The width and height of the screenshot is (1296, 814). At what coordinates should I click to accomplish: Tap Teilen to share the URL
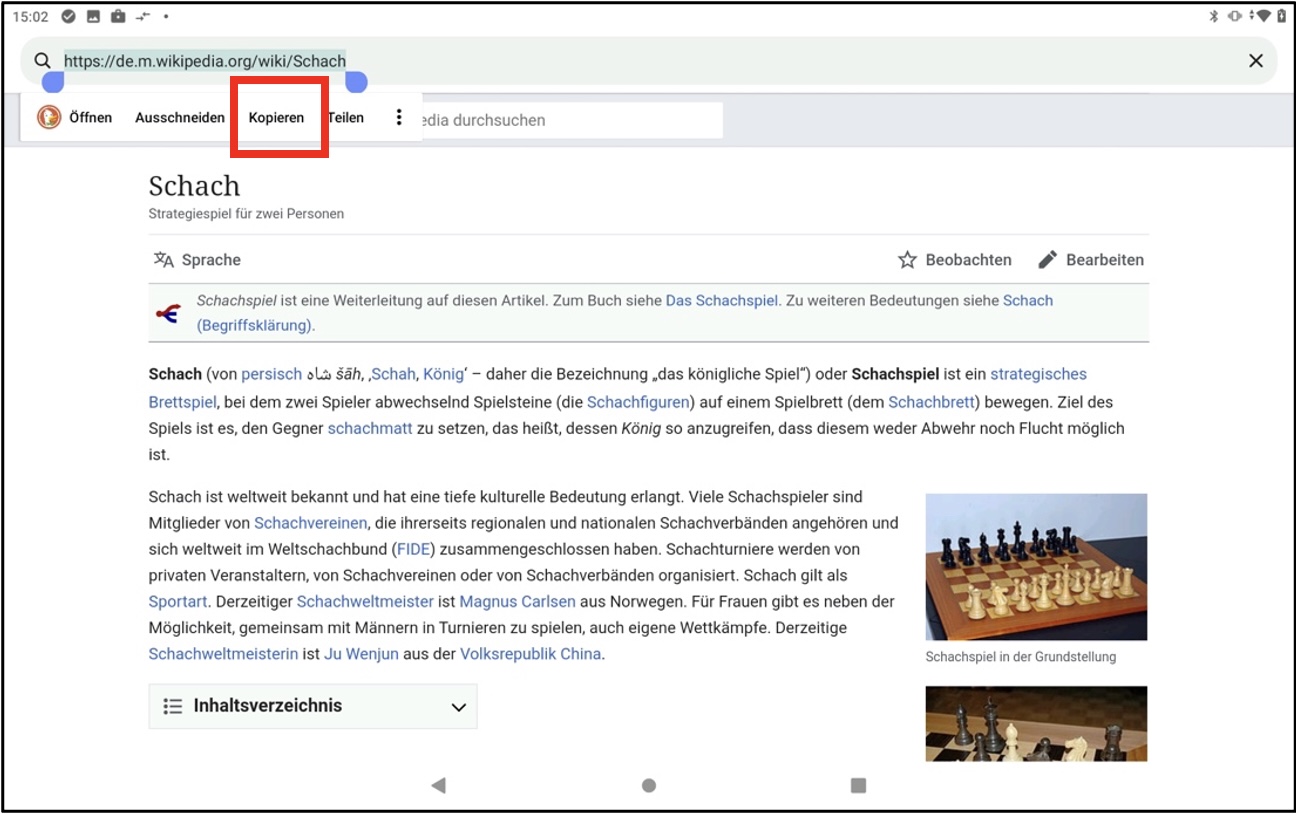pos(347,118)
